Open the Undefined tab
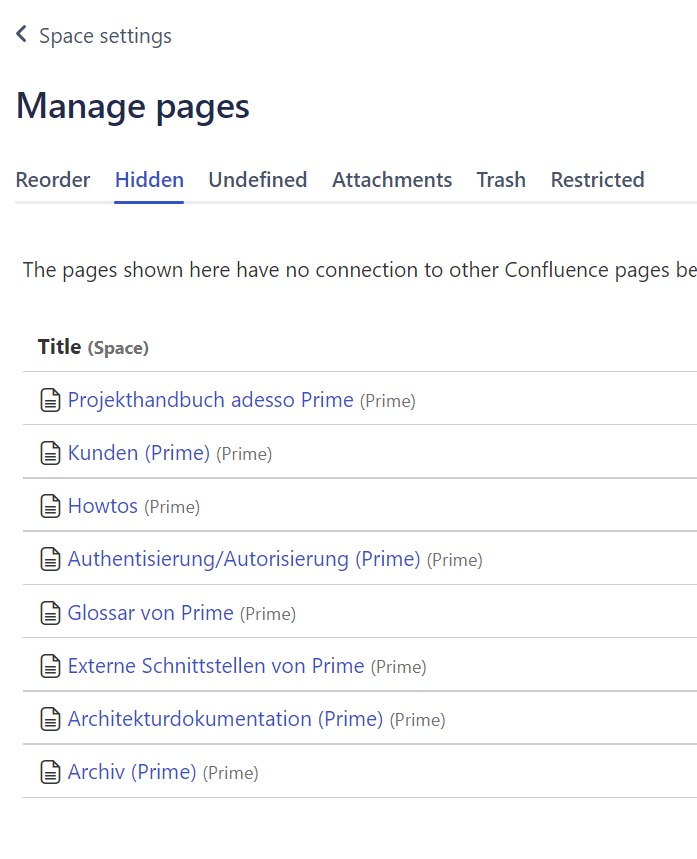 tap(257, 180)
